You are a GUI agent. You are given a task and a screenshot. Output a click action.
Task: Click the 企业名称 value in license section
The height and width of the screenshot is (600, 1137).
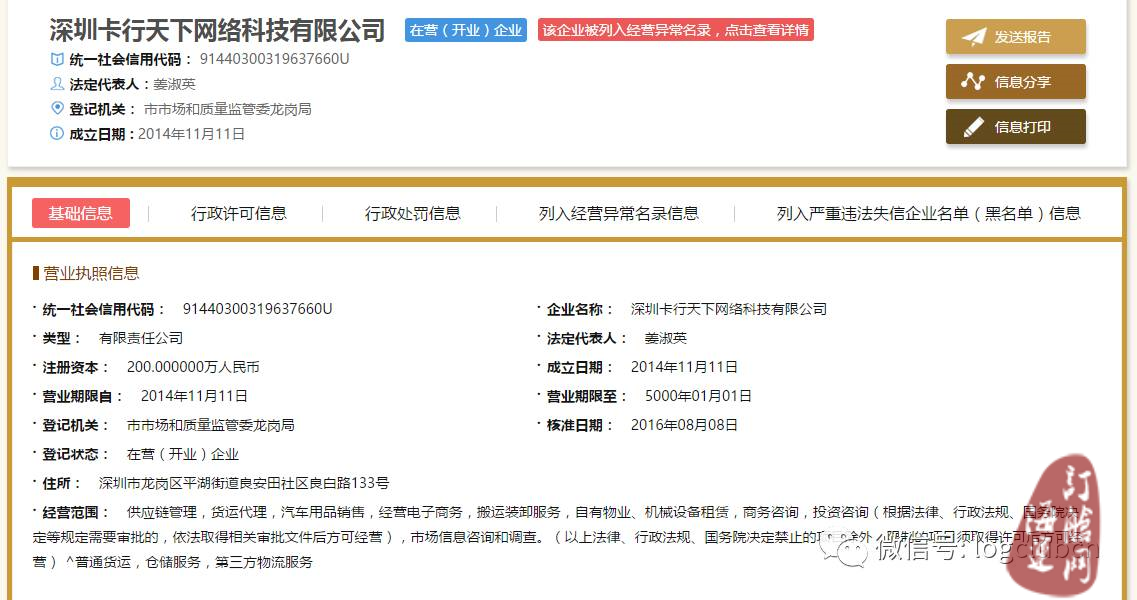click(729, 309)
